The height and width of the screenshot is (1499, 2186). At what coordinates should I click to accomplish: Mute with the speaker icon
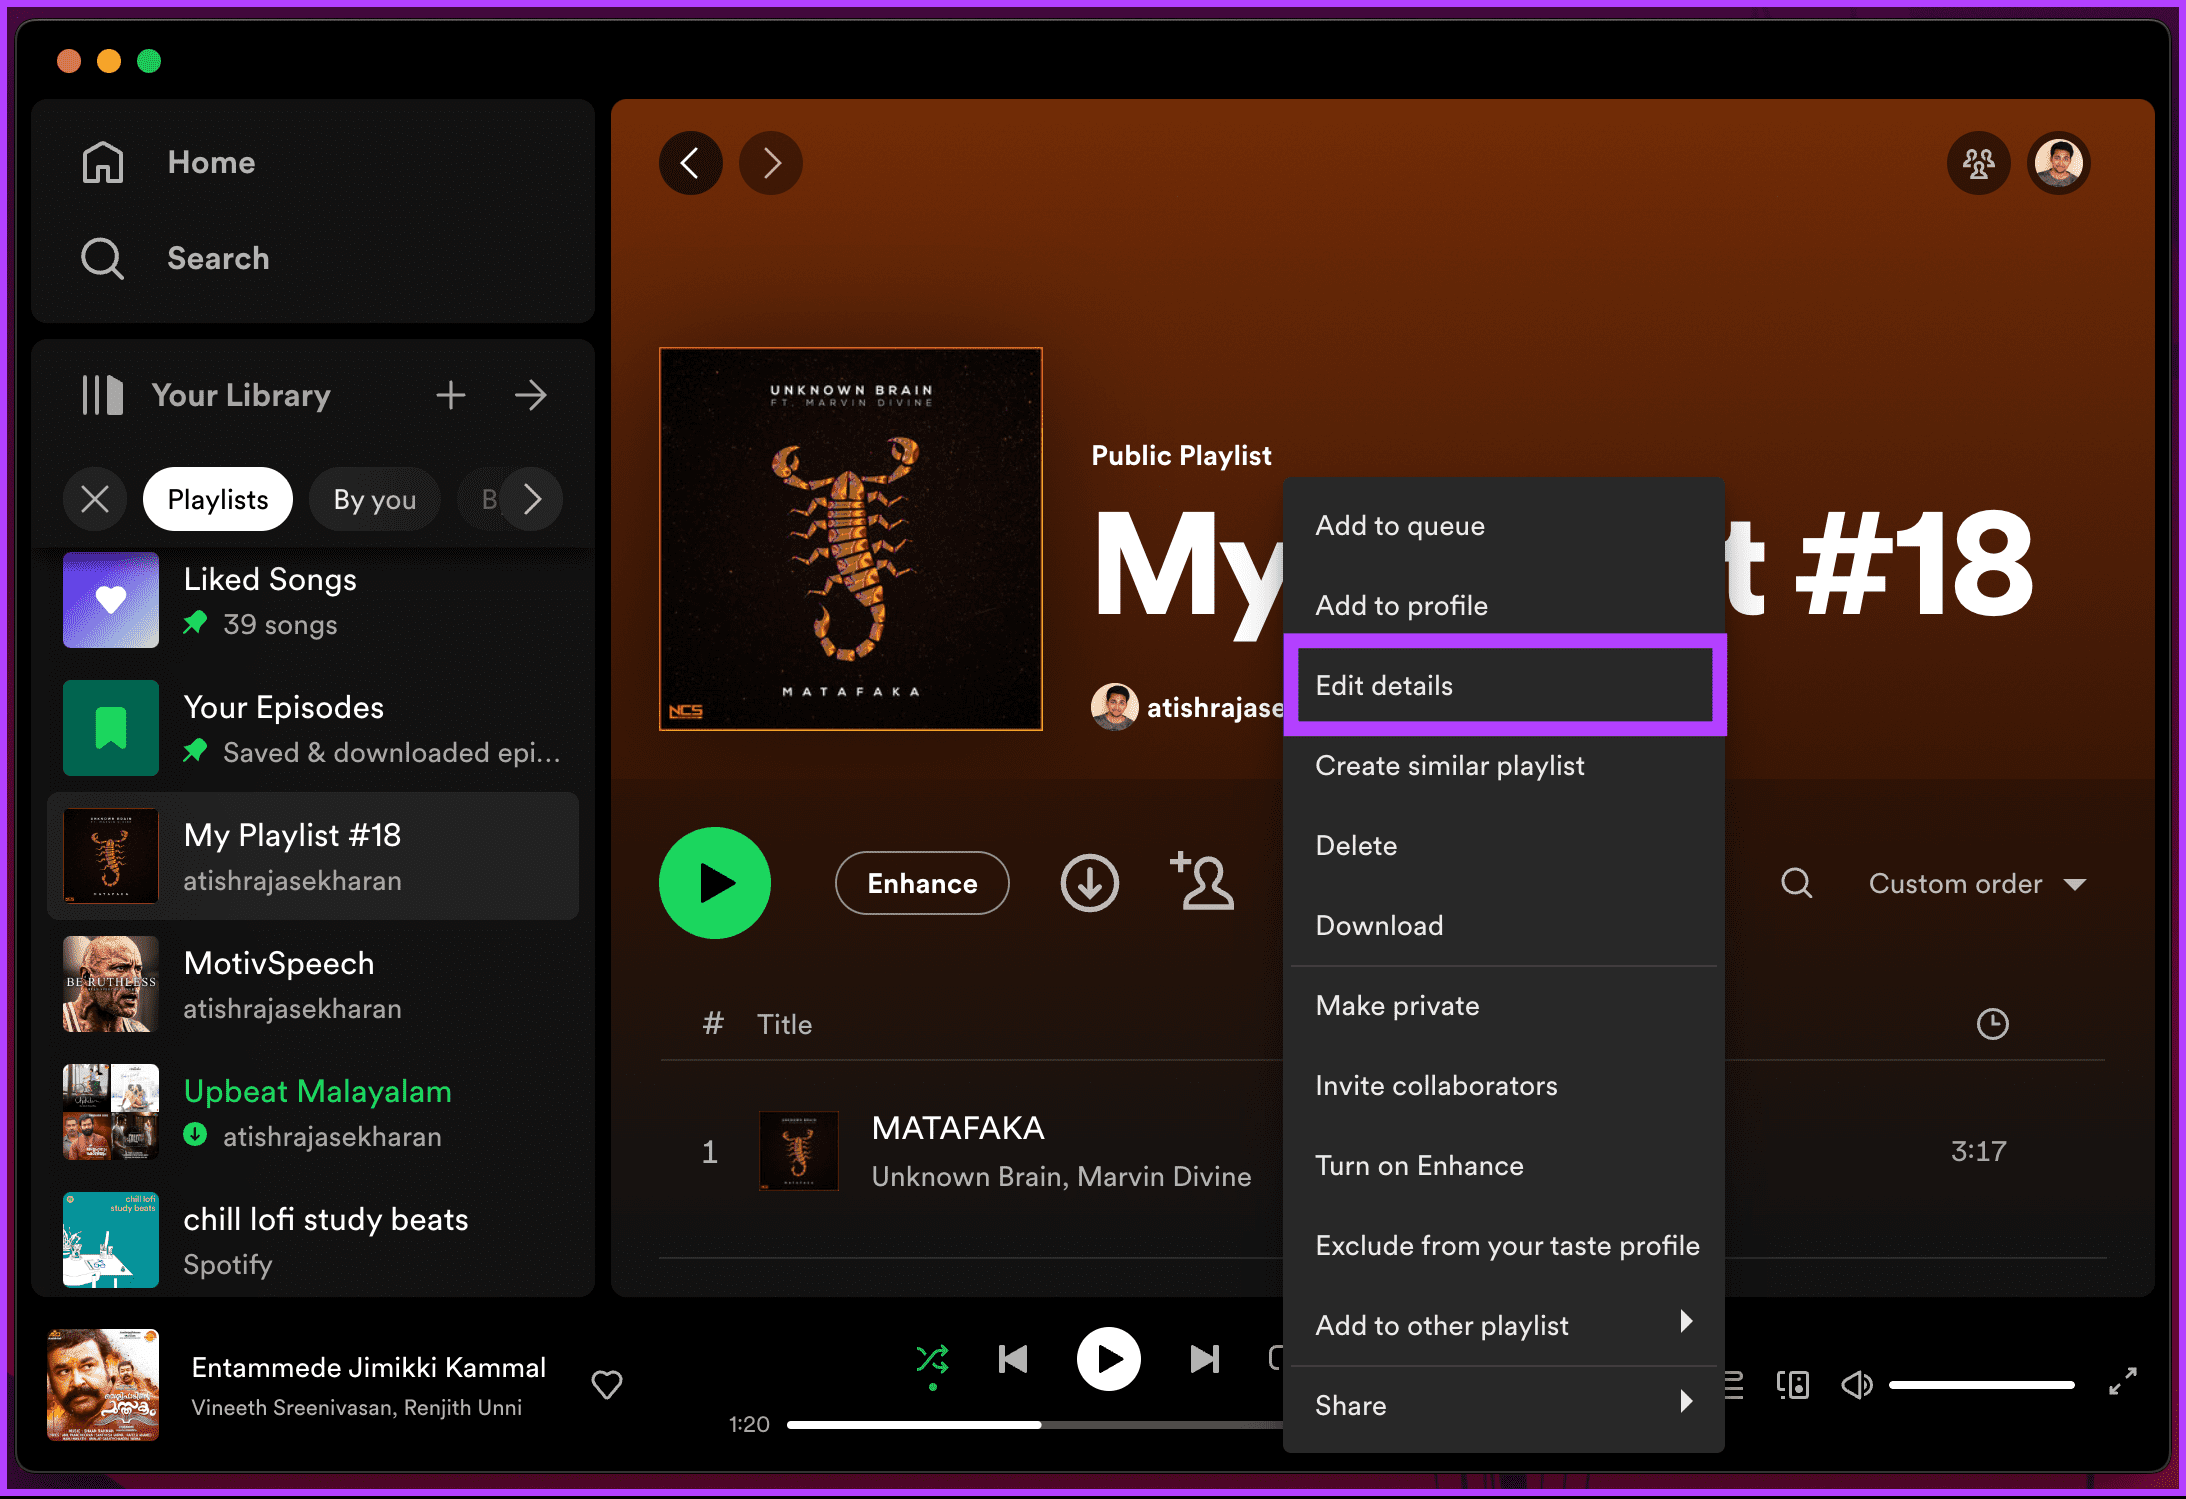1856,1385
